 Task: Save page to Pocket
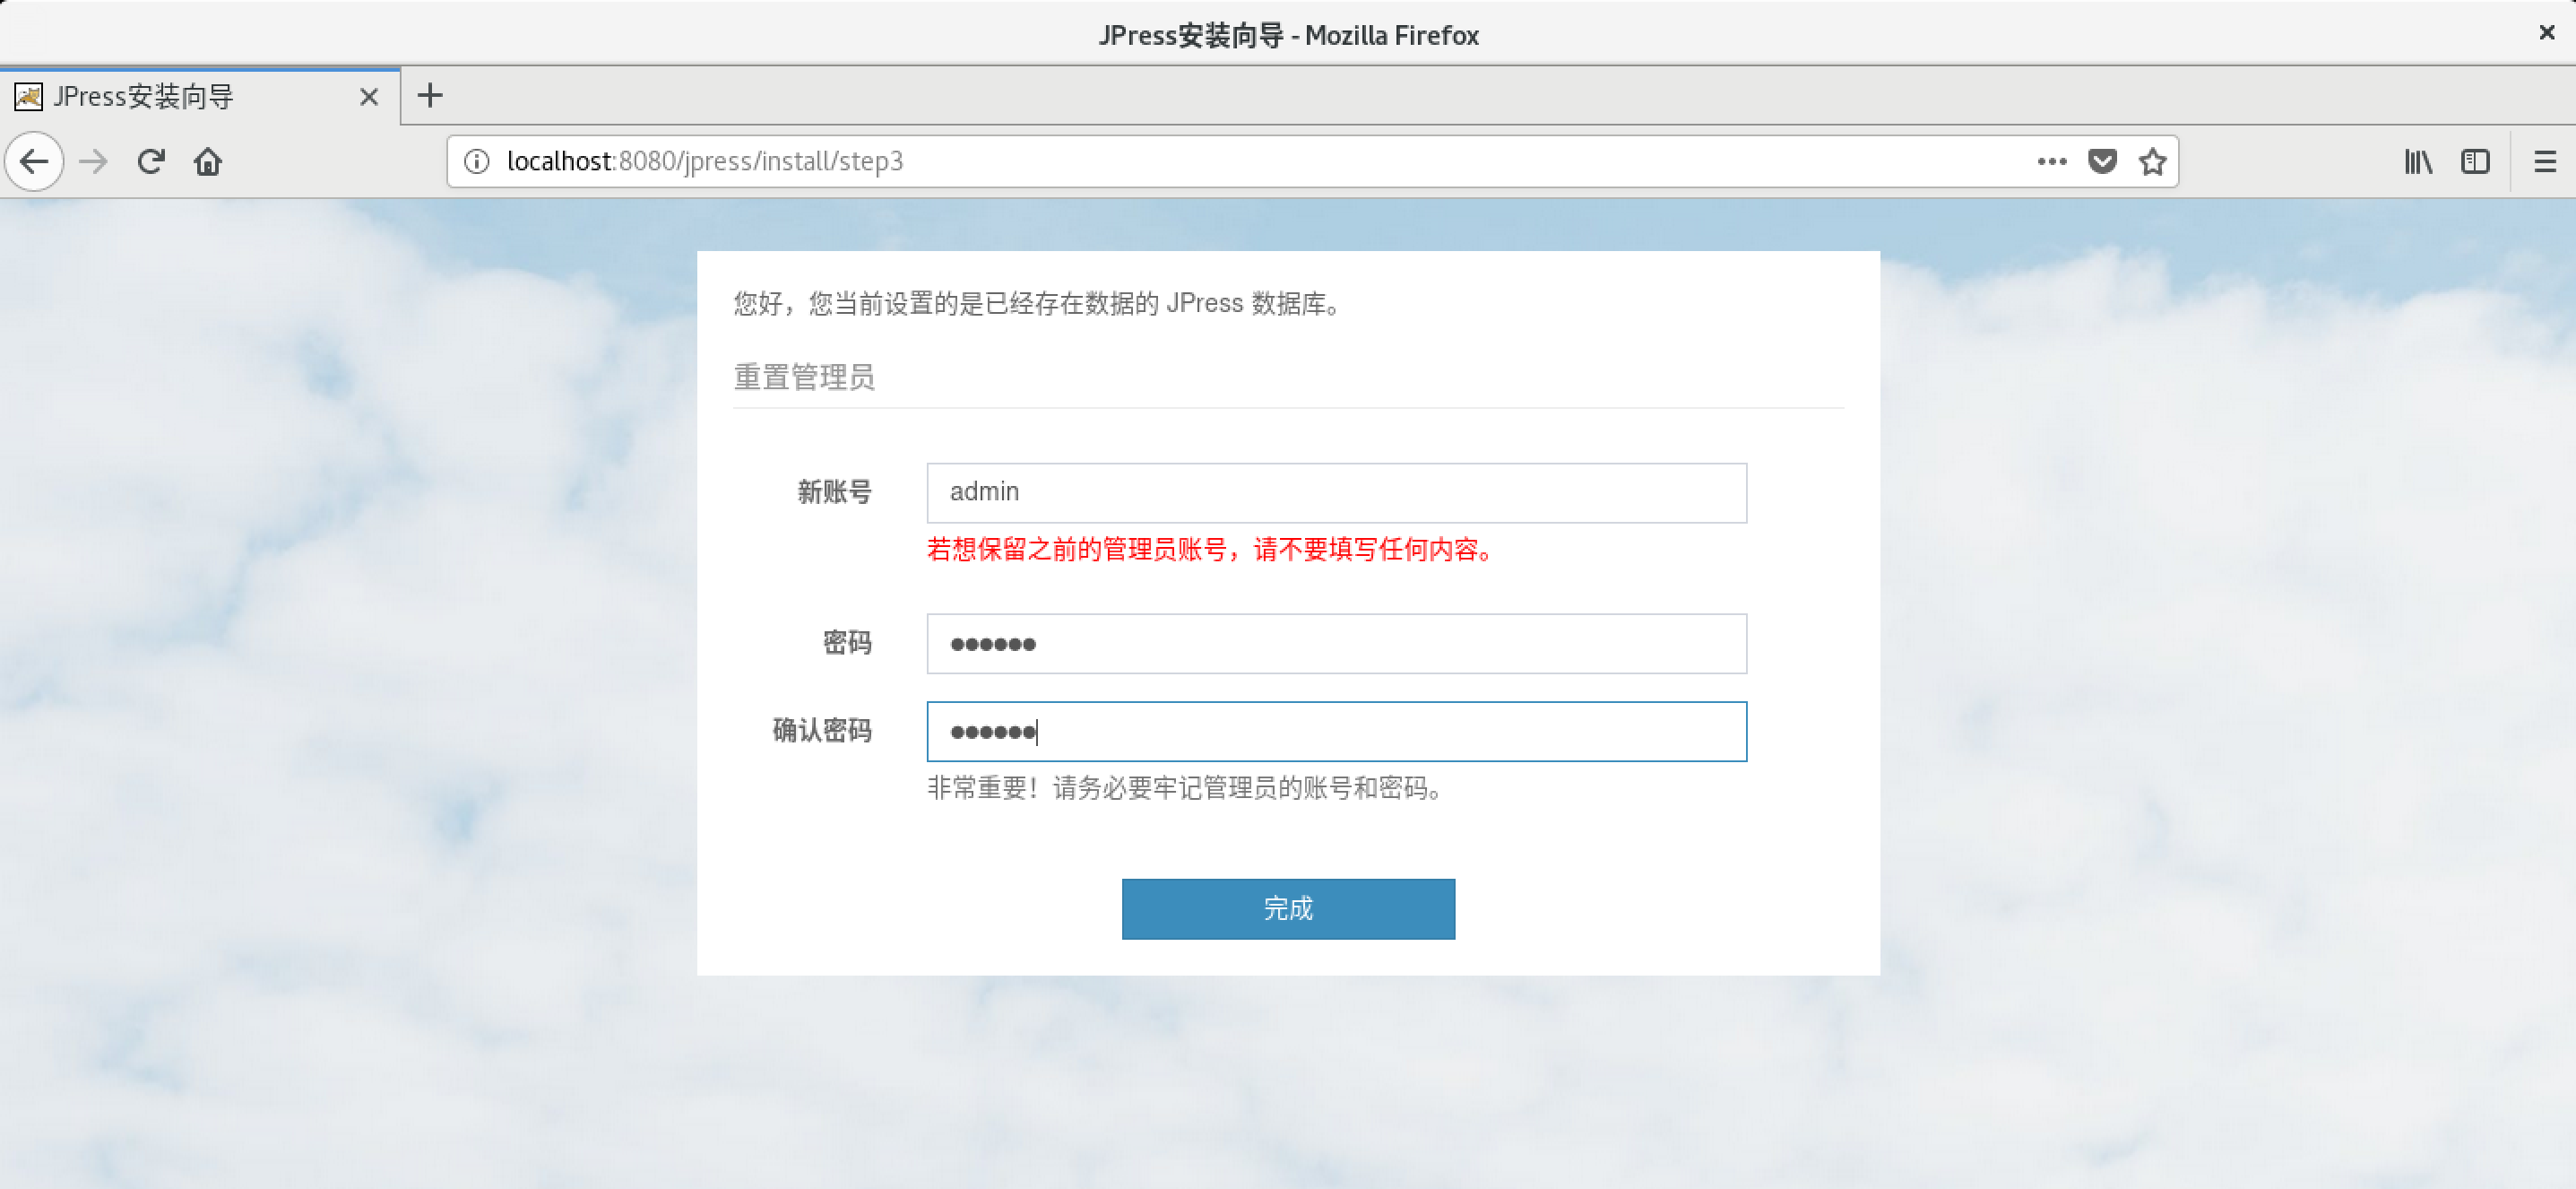pyautogui.click(x=2102, y=161)
